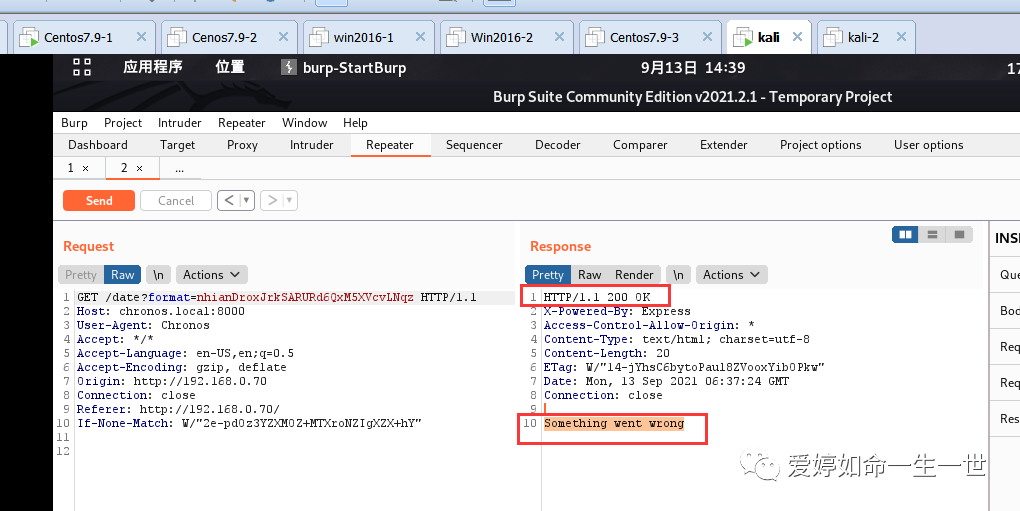Switch Request view to Raw

(122, 275)
